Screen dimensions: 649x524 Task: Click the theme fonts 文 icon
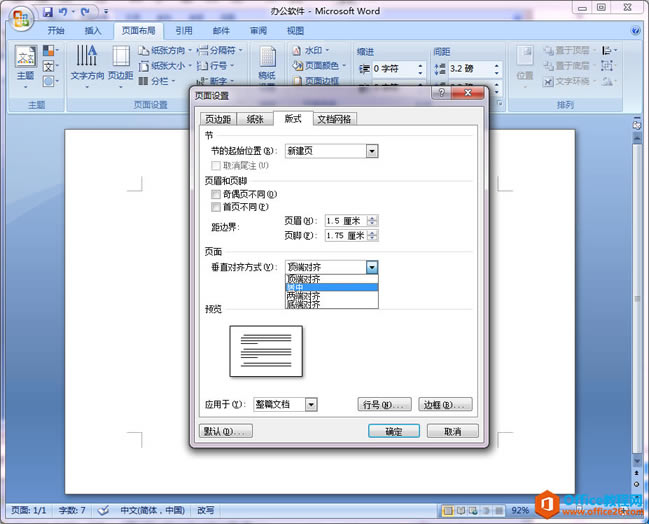click(x=48, y=66)
